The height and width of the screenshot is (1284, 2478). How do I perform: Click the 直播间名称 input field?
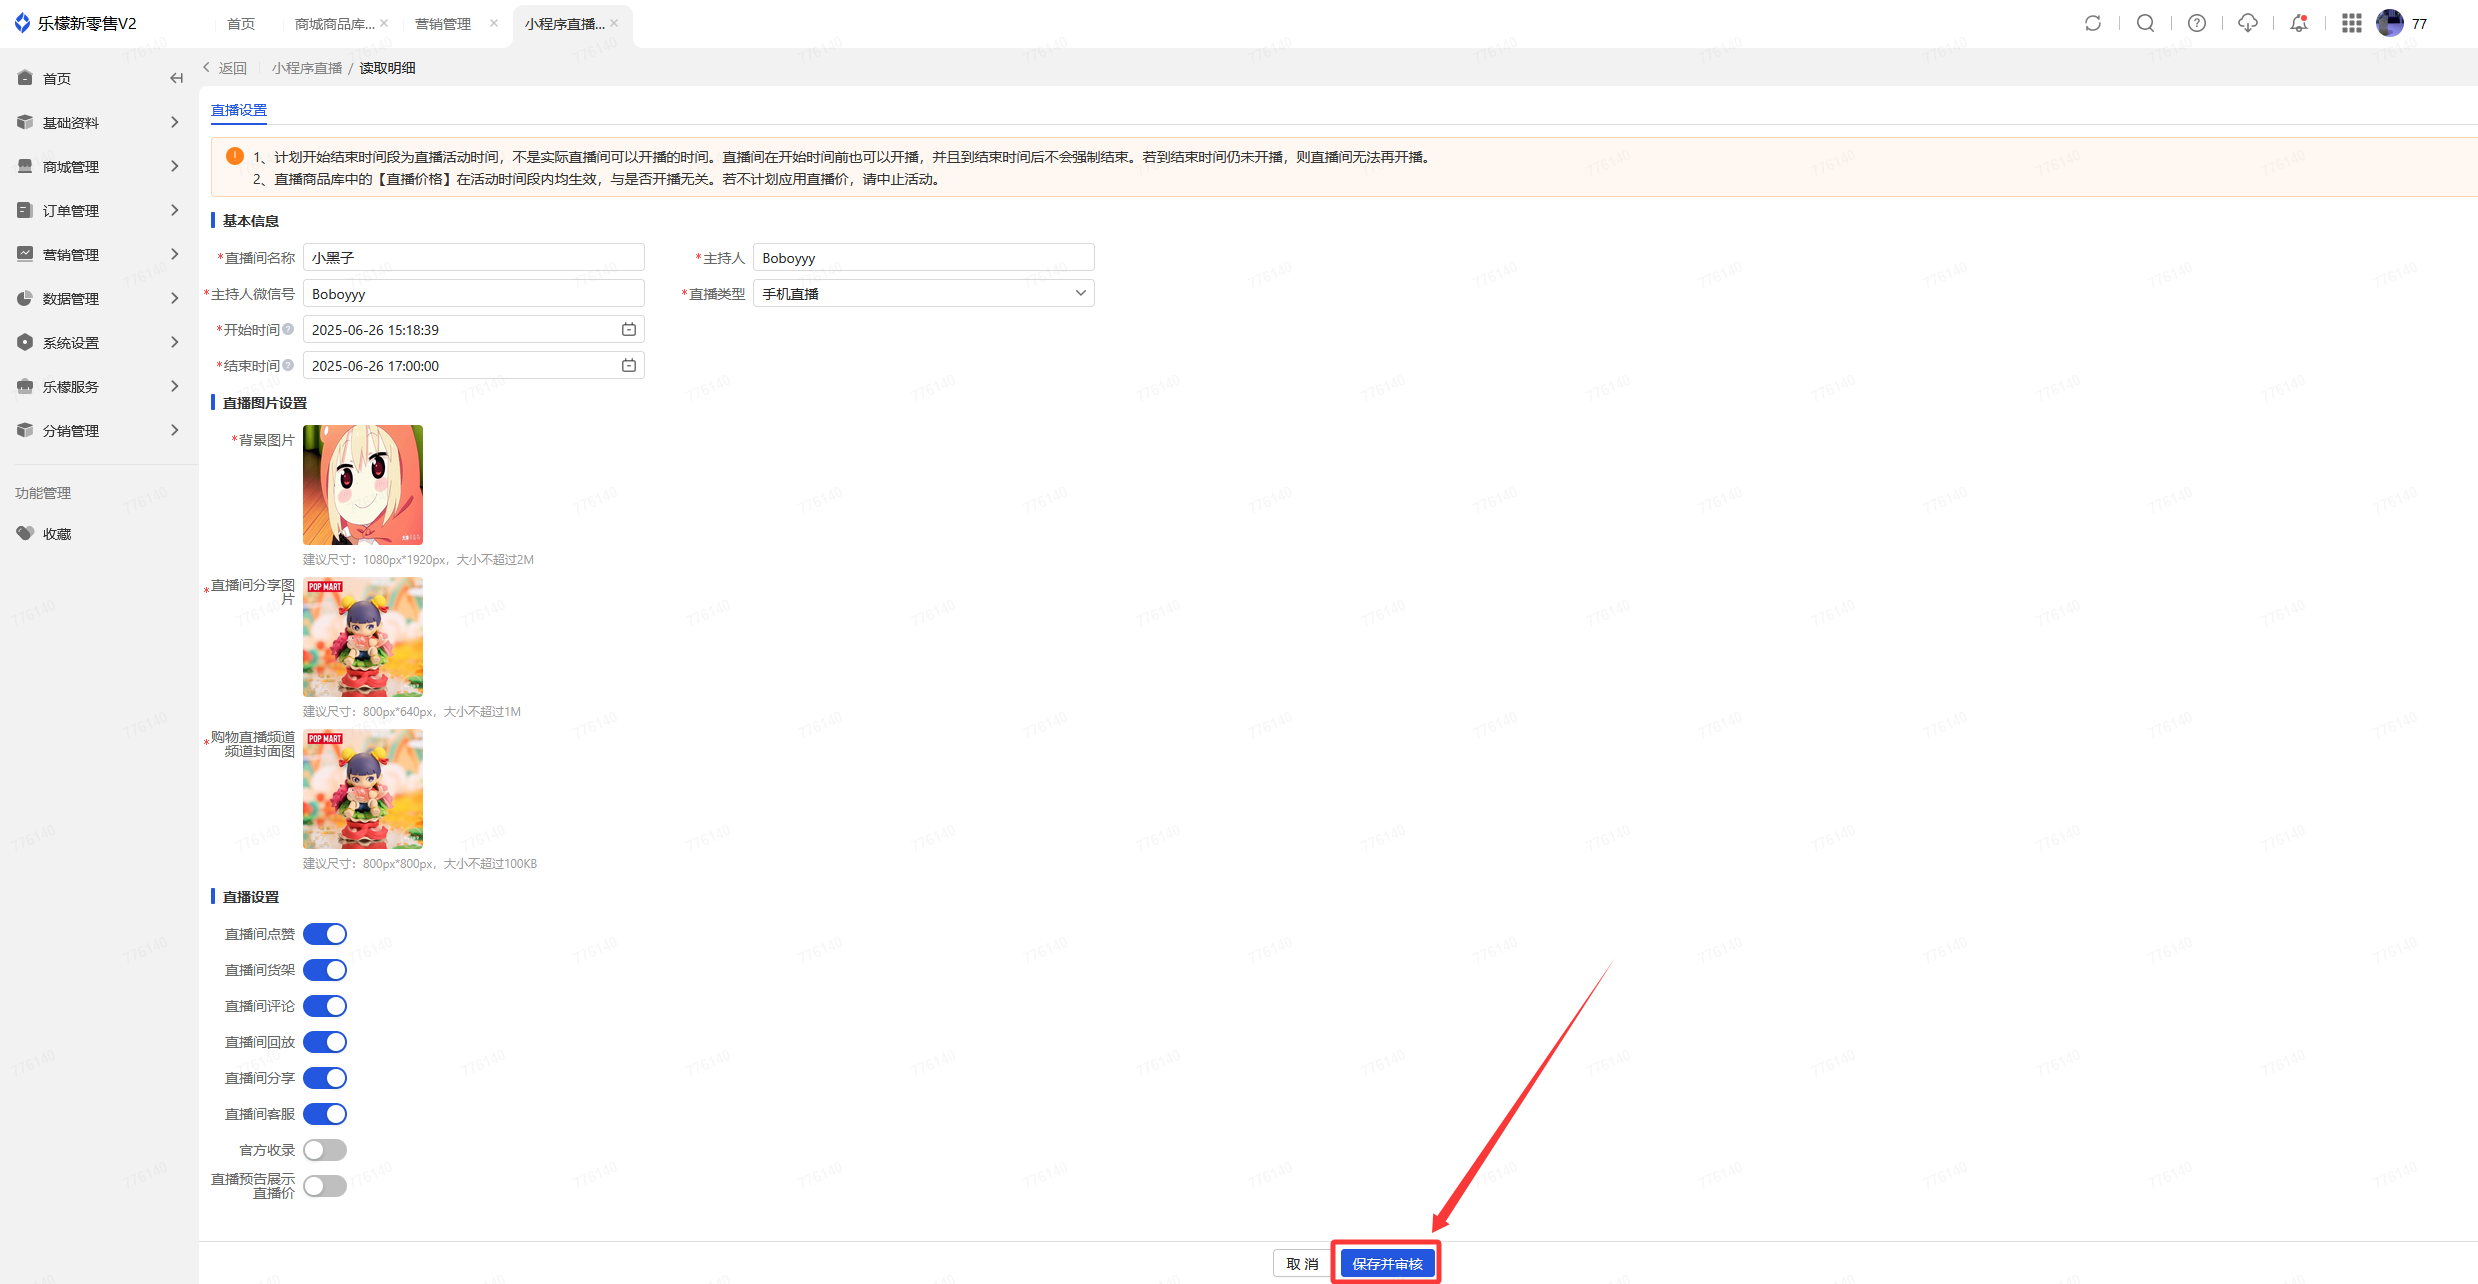coord(473,257)
